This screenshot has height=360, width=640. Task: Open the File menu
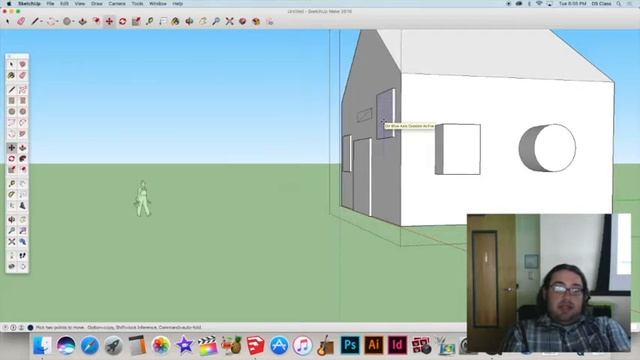(50, 4)
